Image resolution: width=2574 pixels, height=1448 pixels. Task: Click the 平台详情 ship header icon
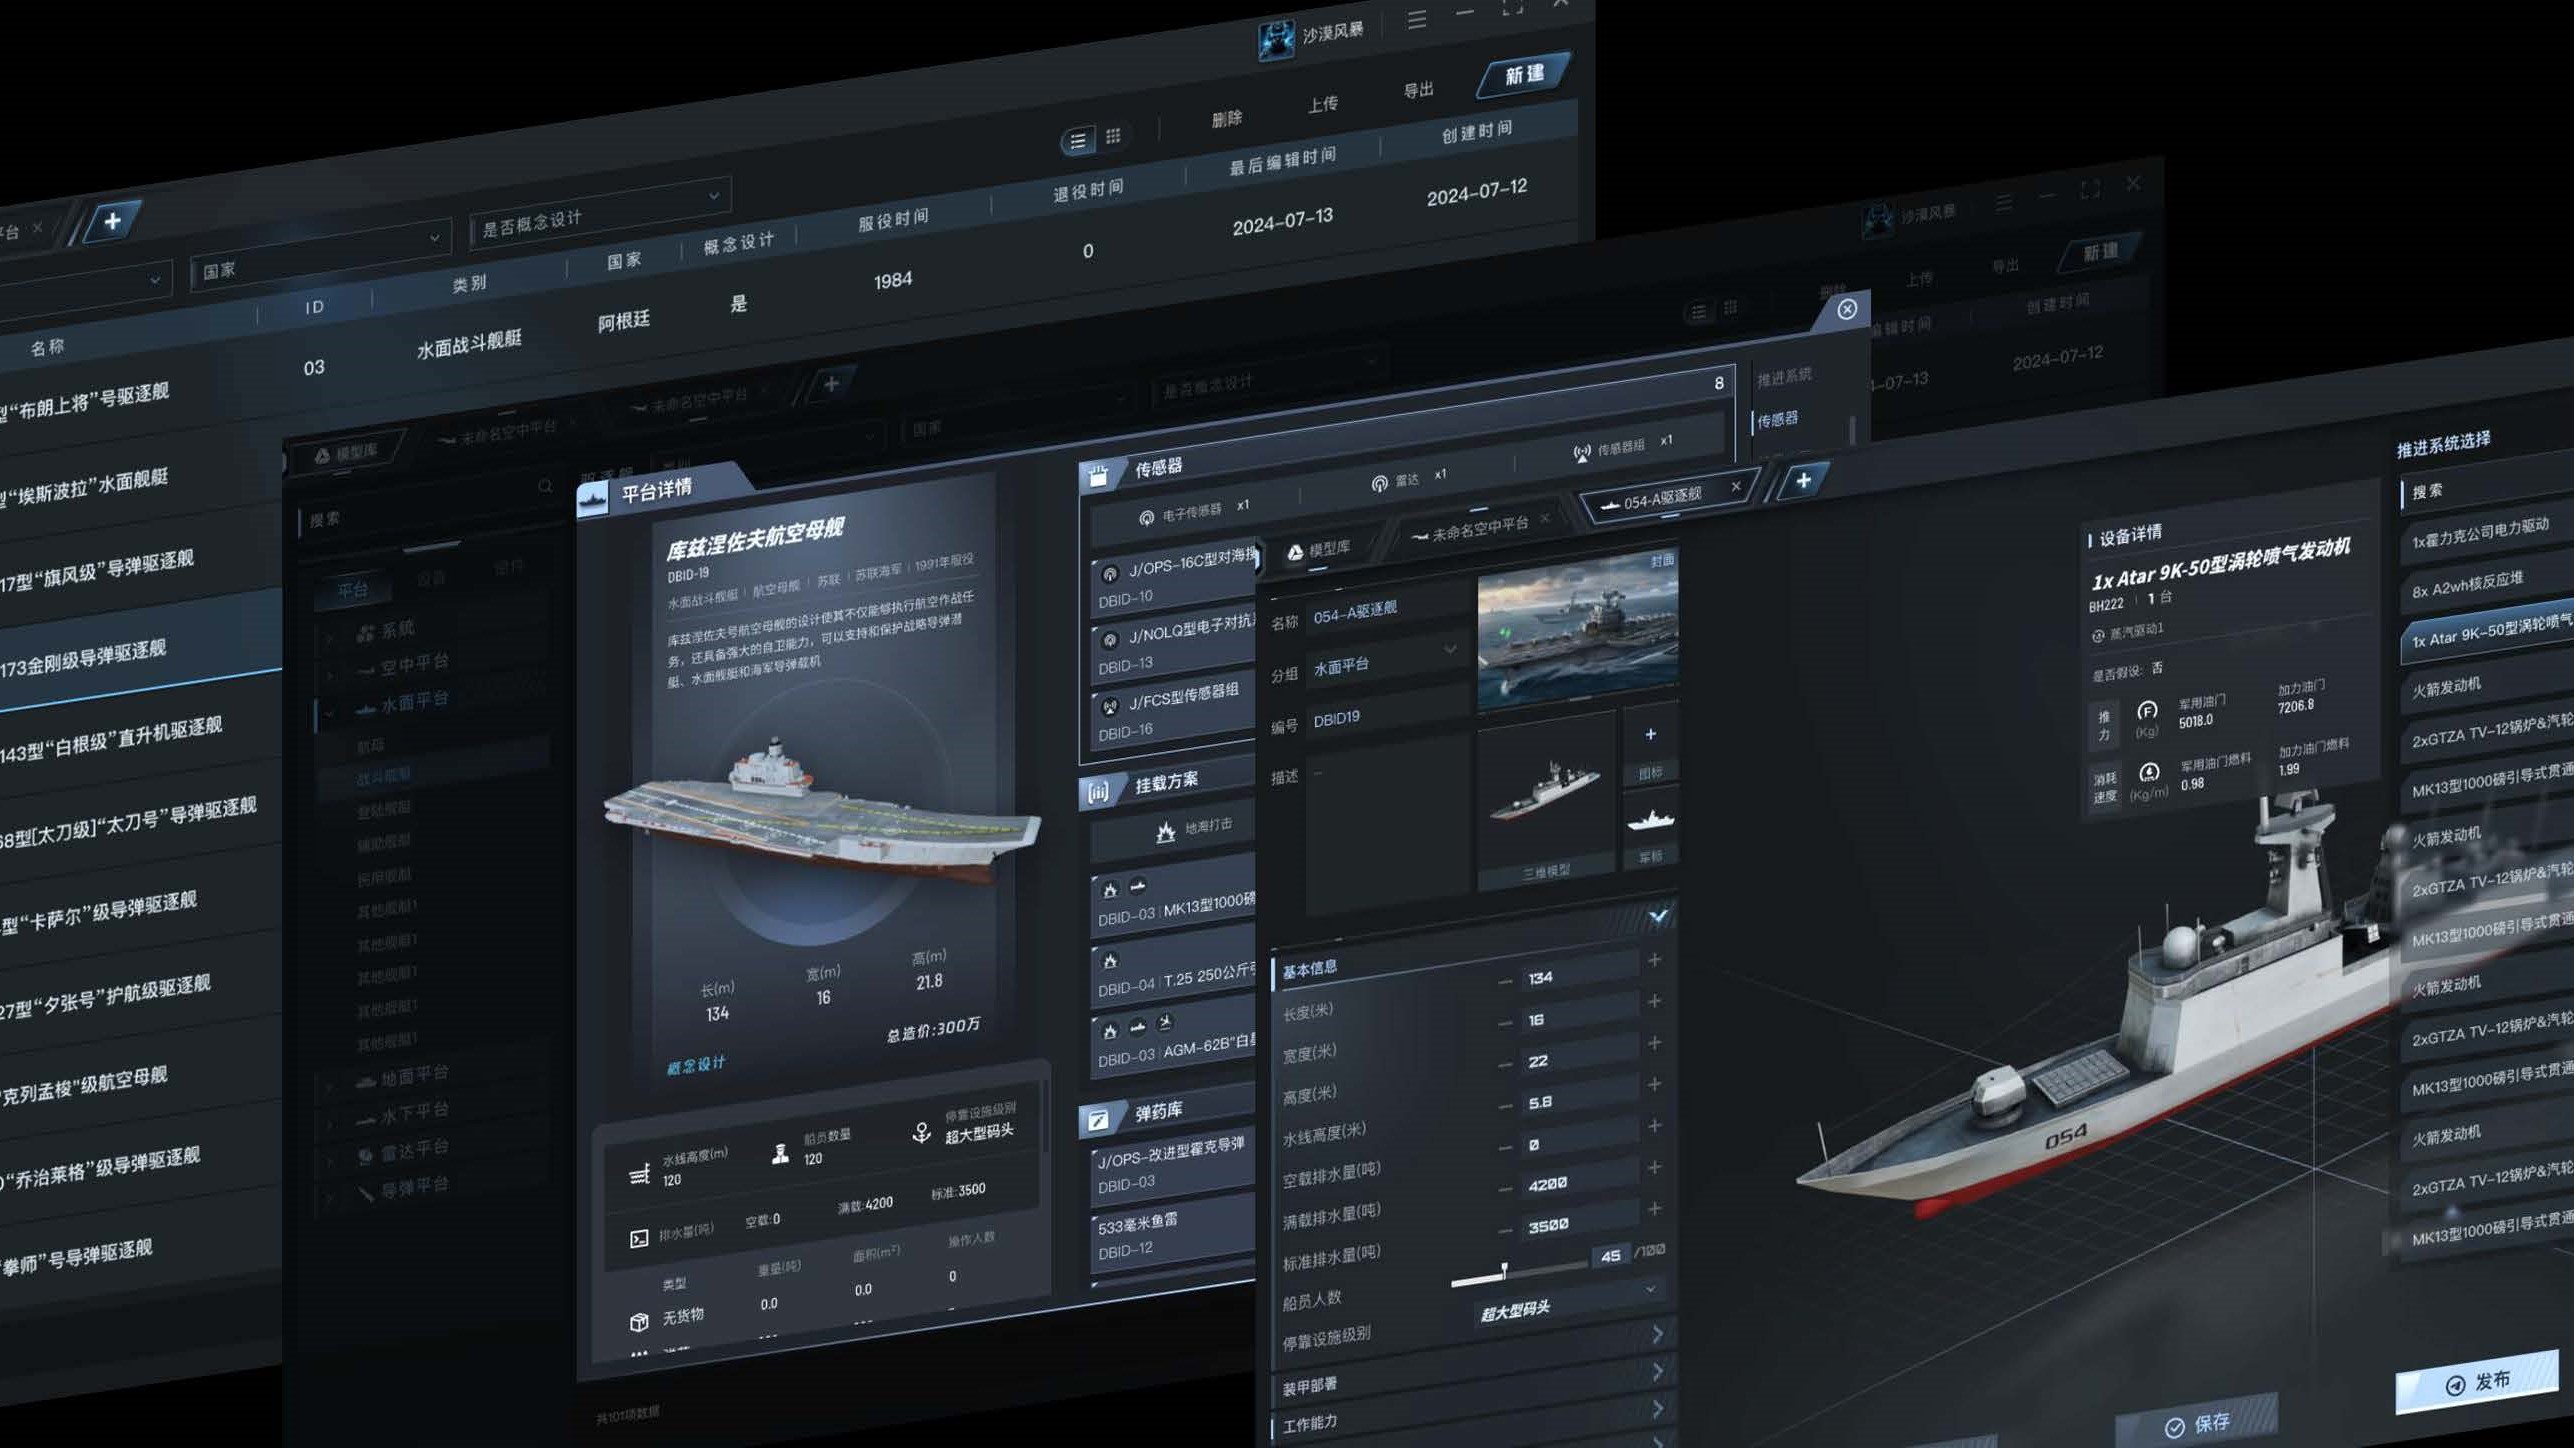(592, 499)
